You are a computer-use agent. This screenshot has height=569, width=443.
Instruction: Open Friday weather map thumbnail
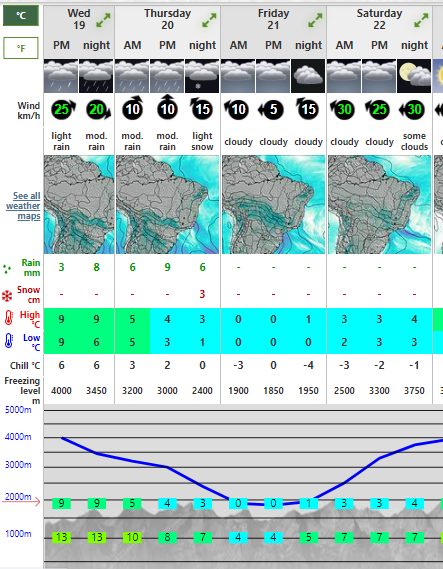pos(274,204)
